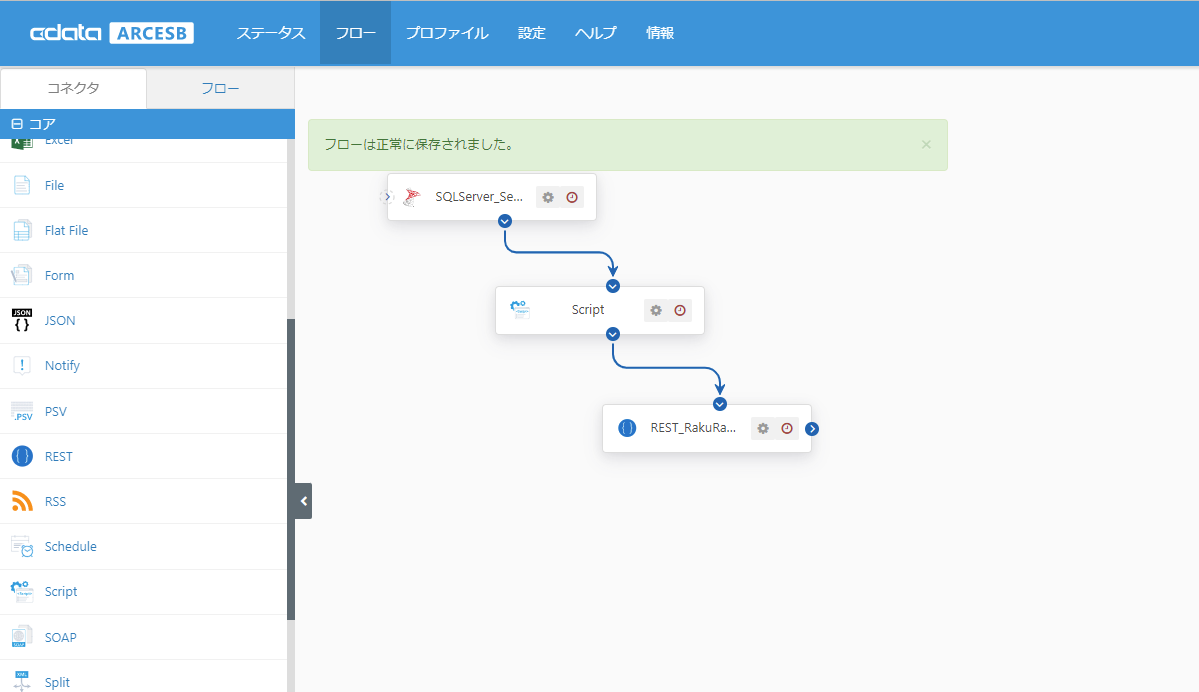Select the JSON connector icon

pos(22,320)
